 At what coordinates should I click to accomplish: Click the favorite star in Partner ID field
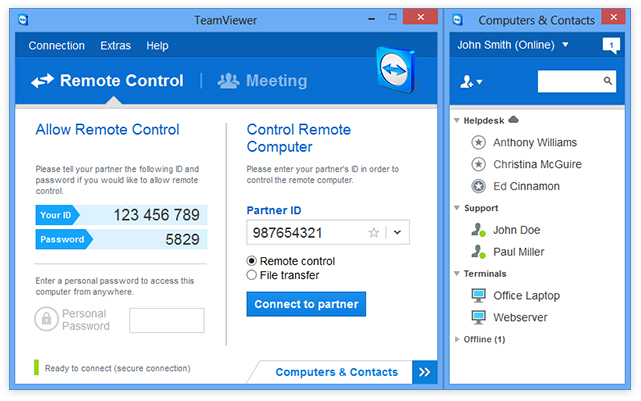pyautogui.click(x=374, y=232)
